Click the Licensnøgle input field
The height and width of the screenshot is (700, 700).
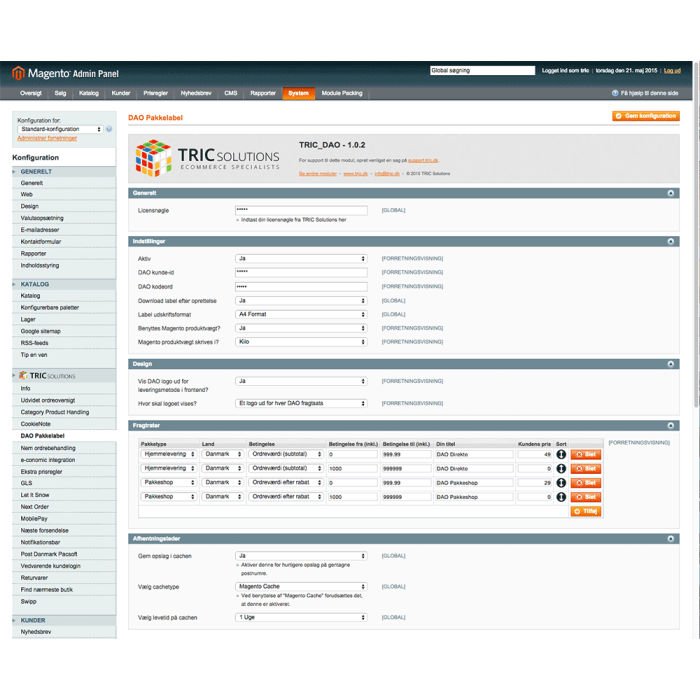pyautogui.click(x=301, y=210)
